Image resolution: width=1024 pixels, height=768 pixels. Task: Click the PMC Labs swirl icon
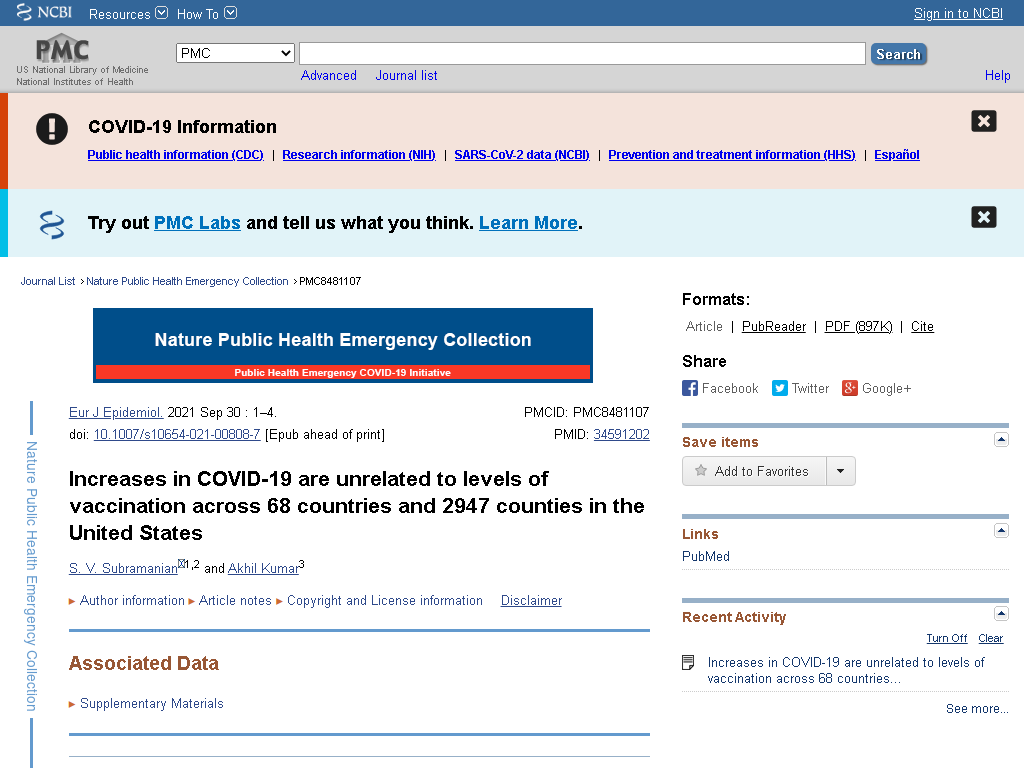pos(52,225)
